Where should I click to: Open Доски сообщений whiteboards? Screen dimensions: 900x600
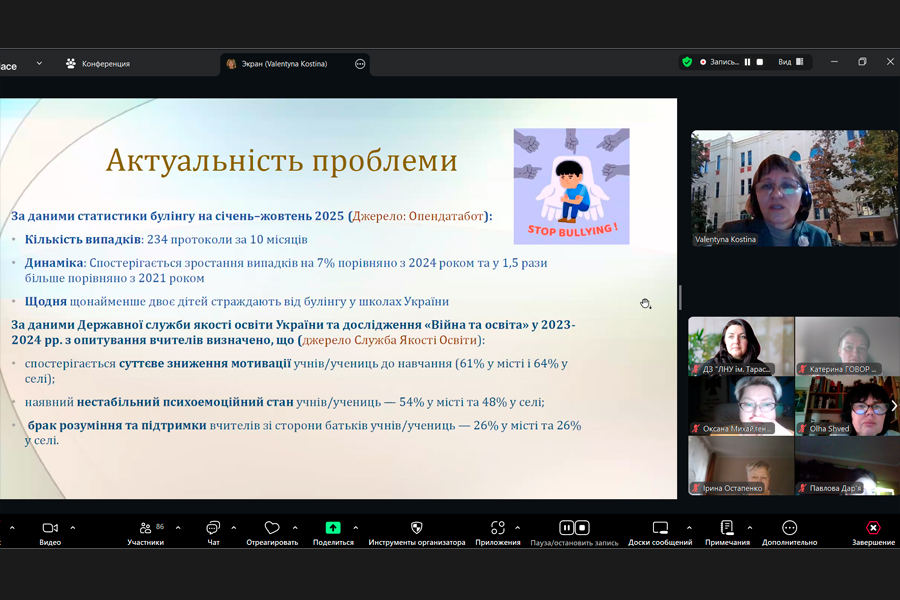(x=660, y=528)
